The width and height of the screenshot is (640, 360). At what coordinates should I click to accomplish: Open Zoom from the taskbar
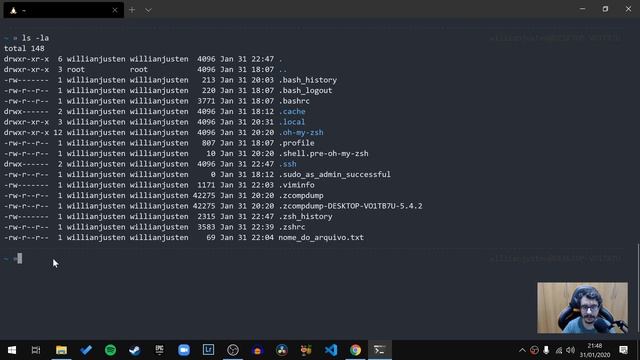click(x=184, y=350)
